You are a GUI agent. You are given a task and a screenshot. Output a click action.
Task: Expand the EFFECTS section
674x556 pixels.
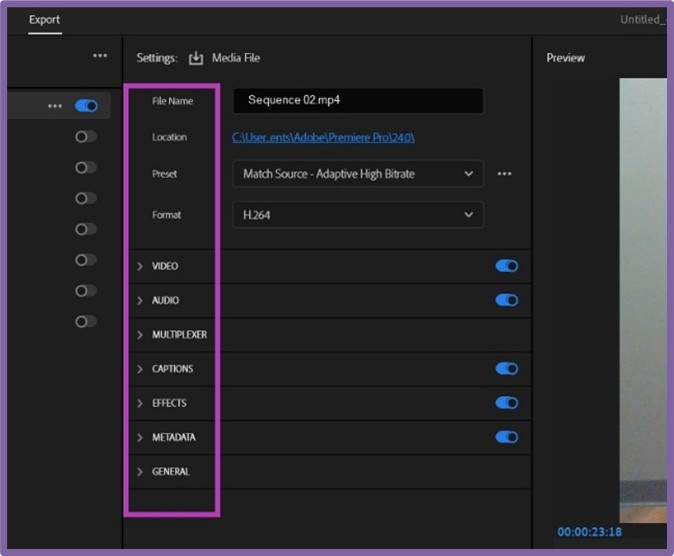(x=140, y=403)
